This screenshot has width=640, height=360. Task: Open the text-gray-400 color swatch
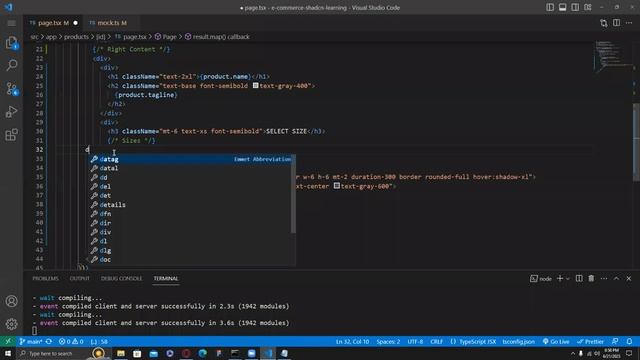(x=256, y=86)
